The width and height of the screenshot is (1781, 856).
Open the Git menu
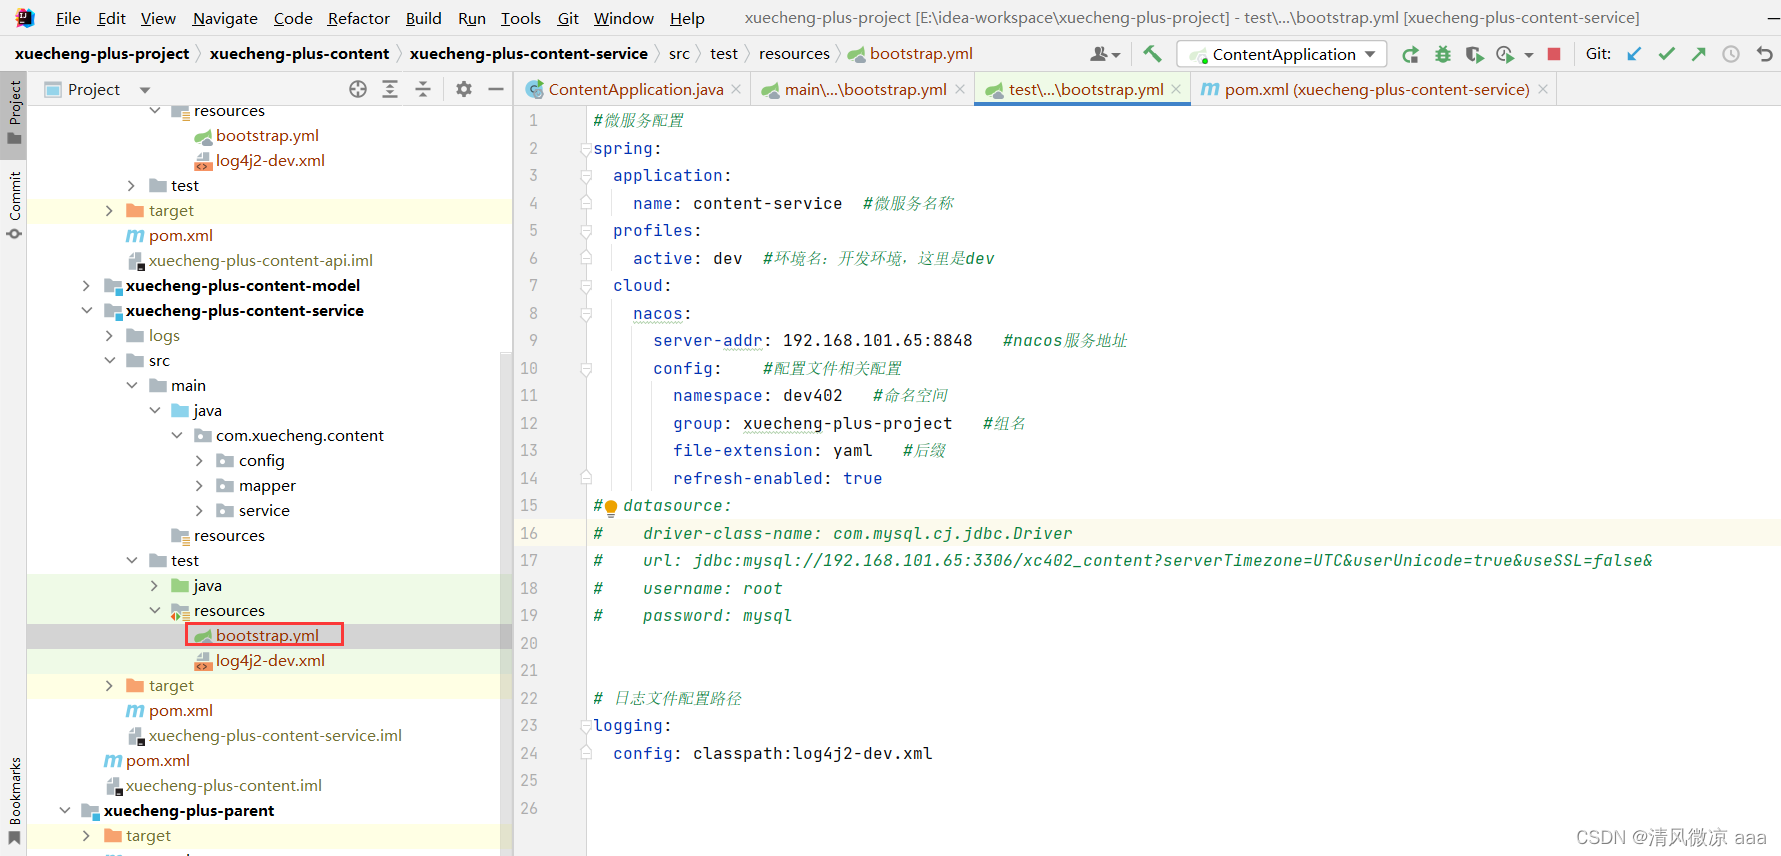[568, 18]
